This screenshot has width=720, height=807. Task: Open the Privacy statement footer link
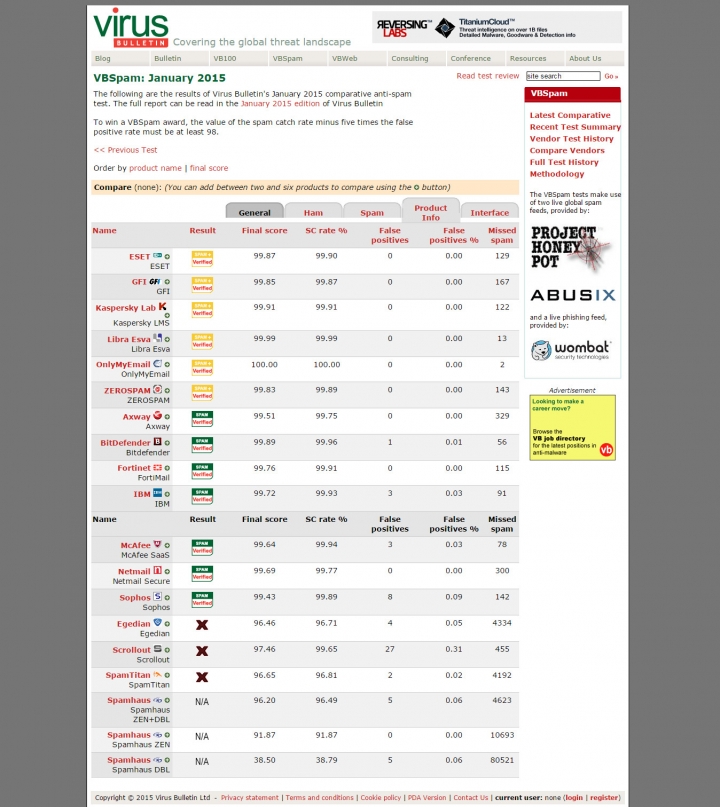[250, 797]
